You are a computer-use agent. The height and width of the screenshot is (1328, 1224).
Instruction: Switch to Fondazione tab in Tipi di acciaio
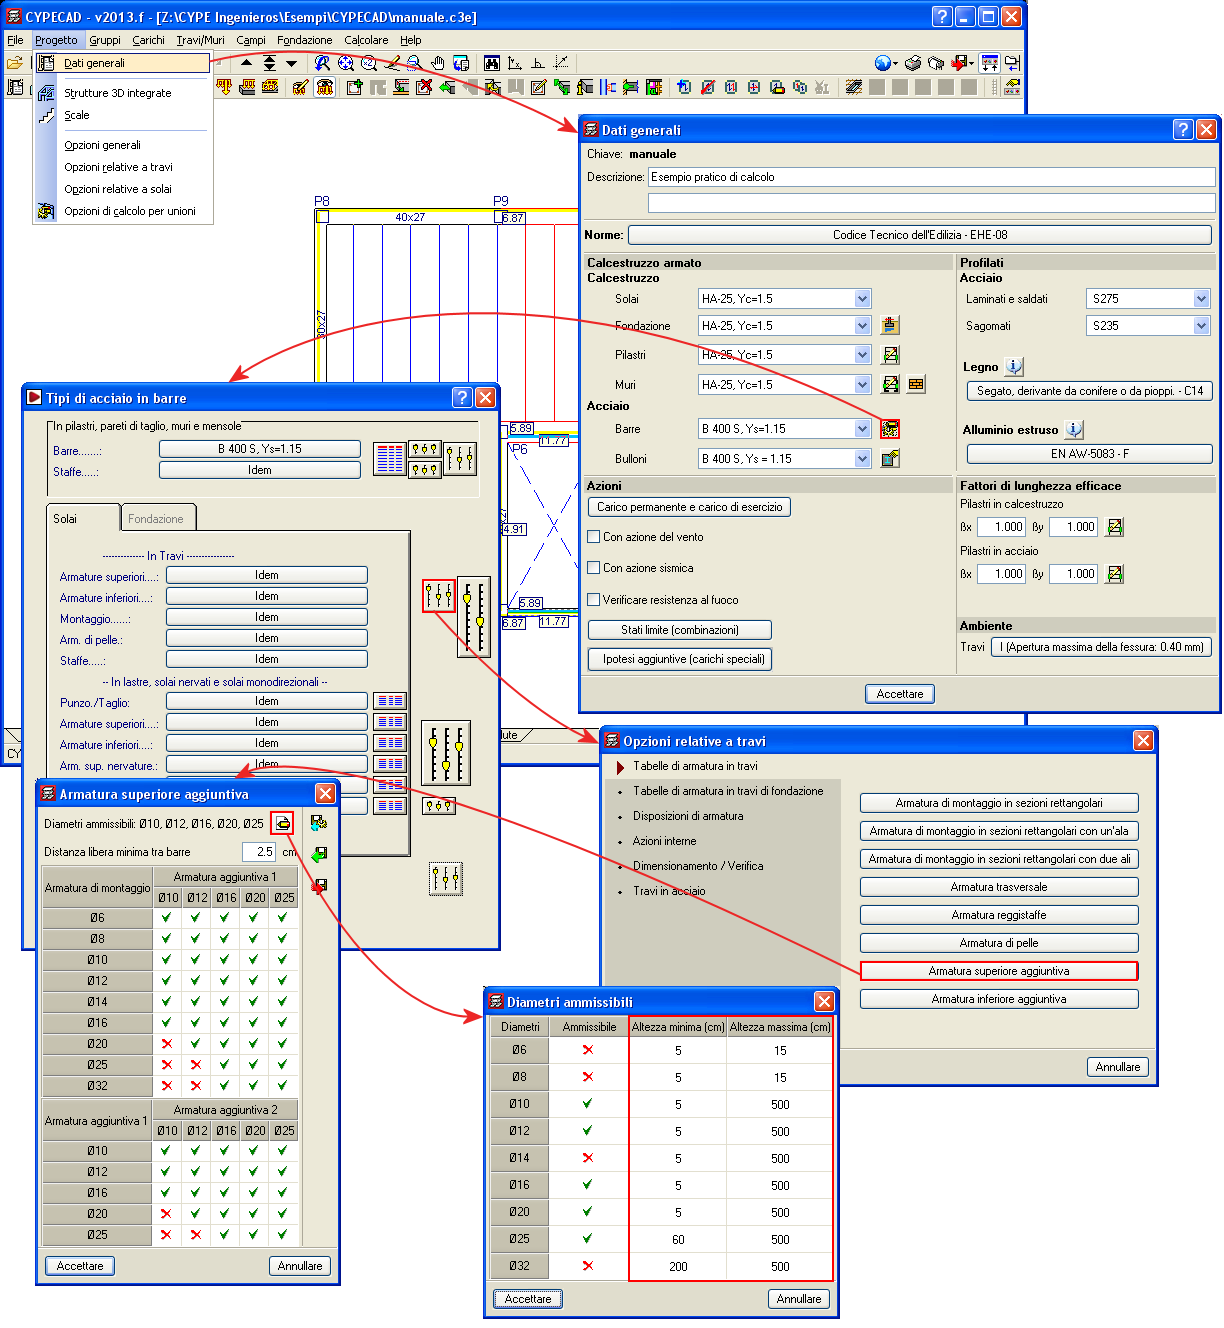point(156,518)
